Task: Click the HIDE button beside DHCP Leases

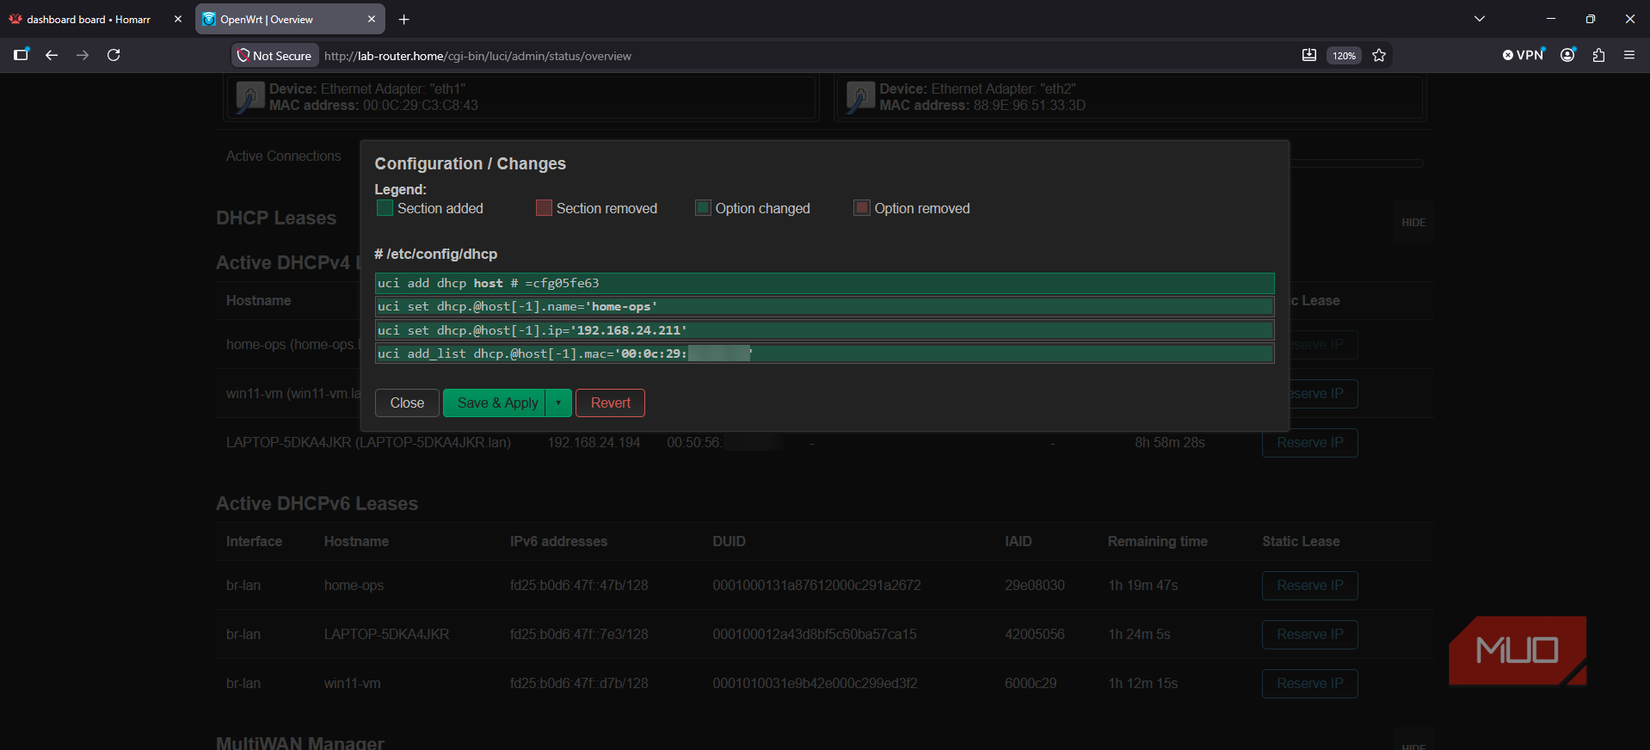Action: pyautogui.click(x=1414, y=222)
